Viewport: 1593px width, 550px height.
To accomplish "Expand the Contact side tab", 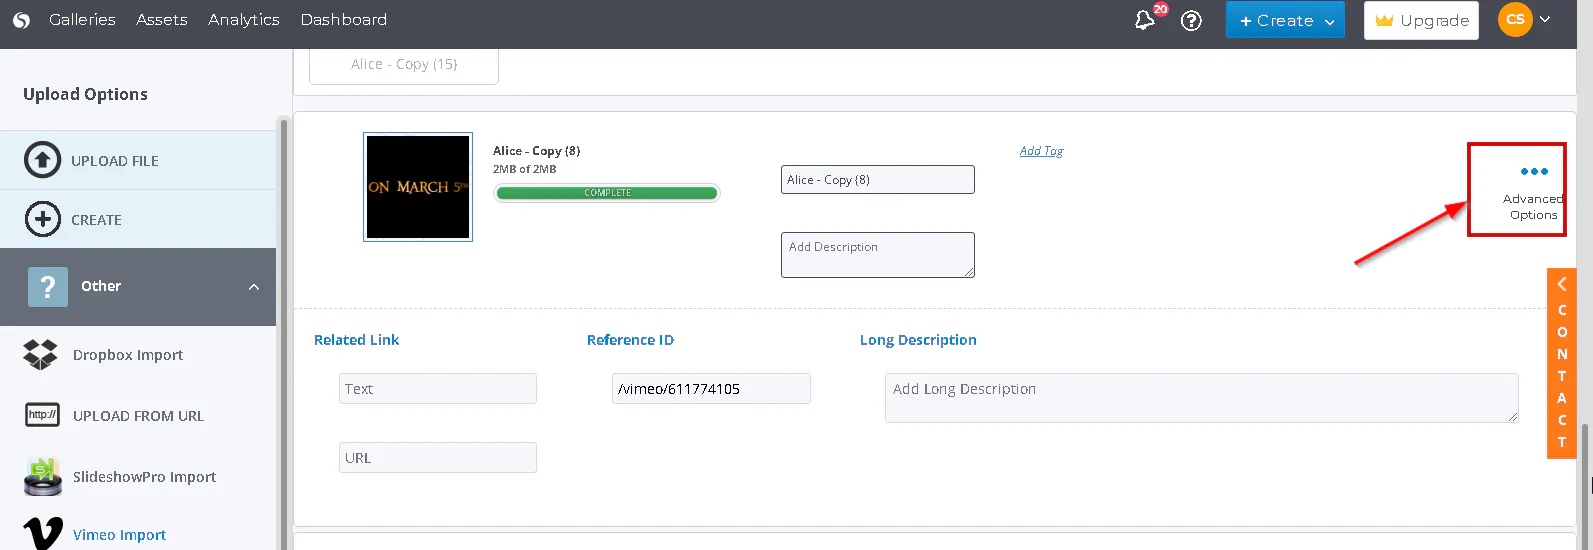I will pyautogui.click(x=1562, y=363).
